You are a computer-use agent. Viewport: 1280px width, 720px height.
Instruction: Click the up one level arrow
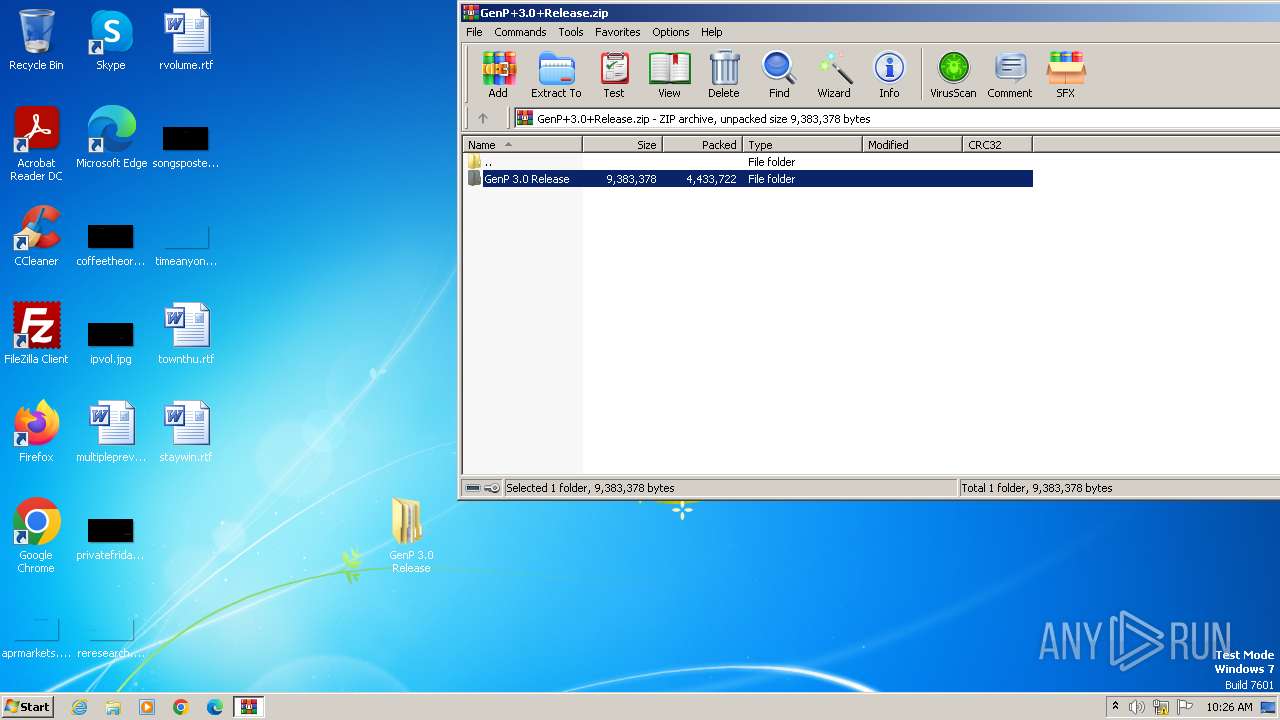(483, 118)
